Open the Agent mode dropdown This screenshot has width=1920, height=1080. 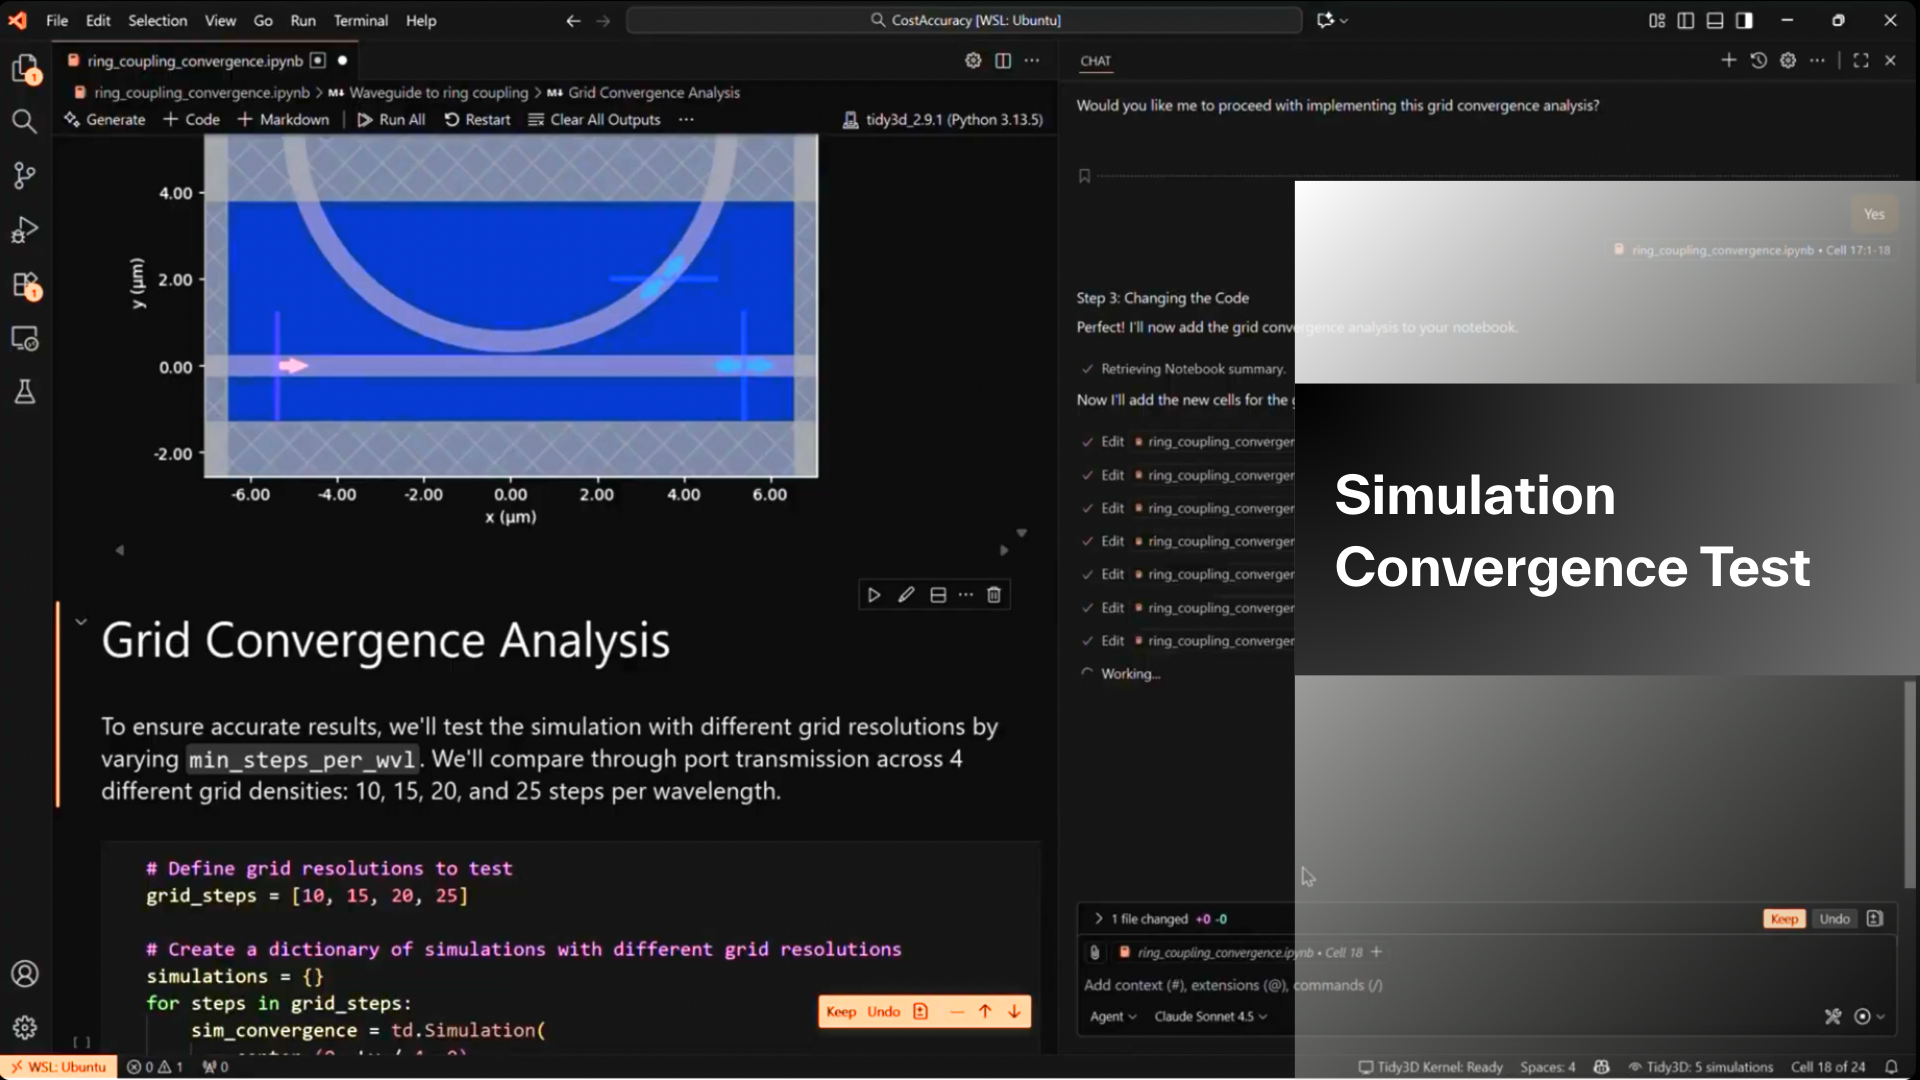[x=1112, y=1016]
